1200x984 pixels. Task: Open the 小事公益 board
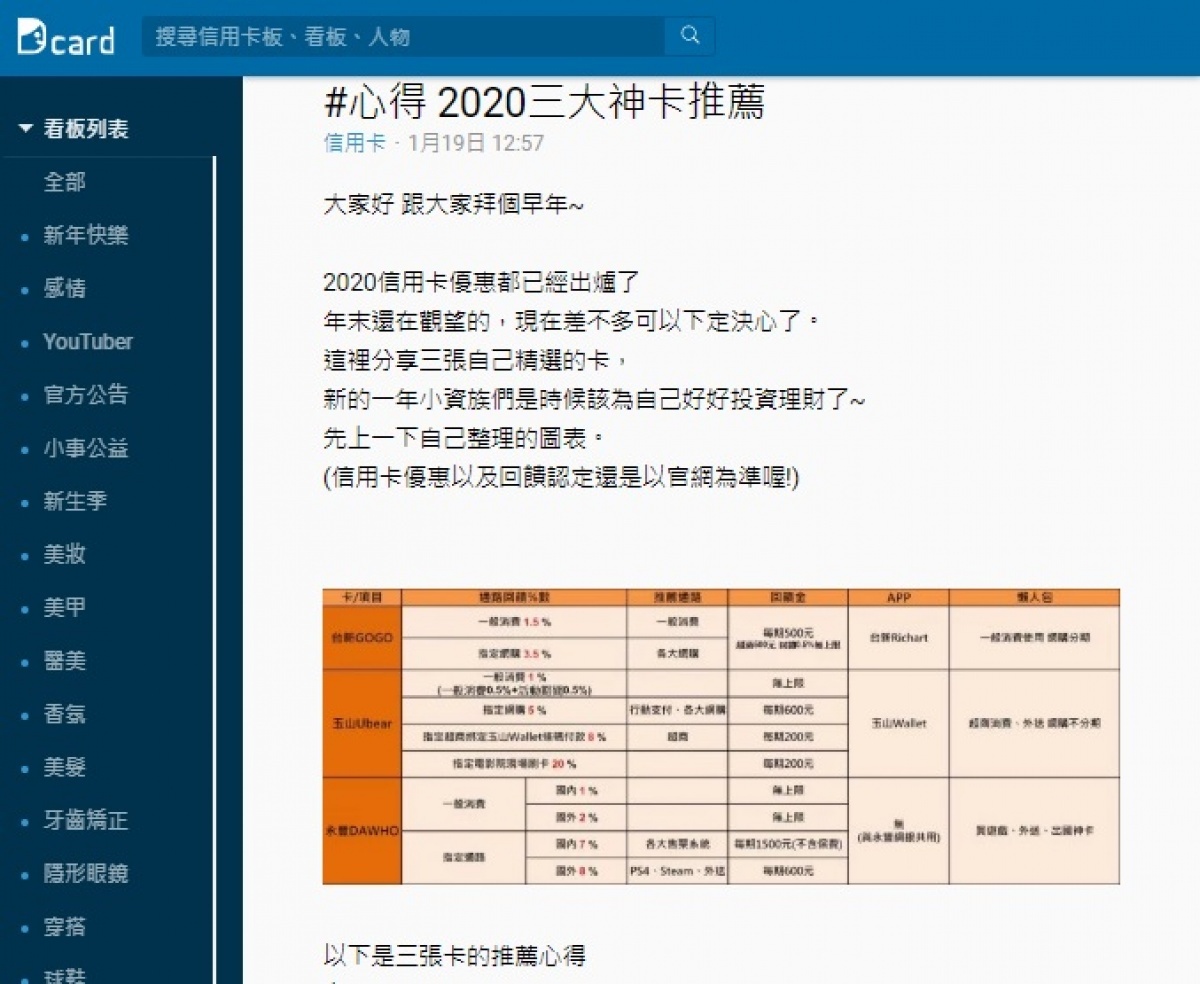(x=86, y=448)
